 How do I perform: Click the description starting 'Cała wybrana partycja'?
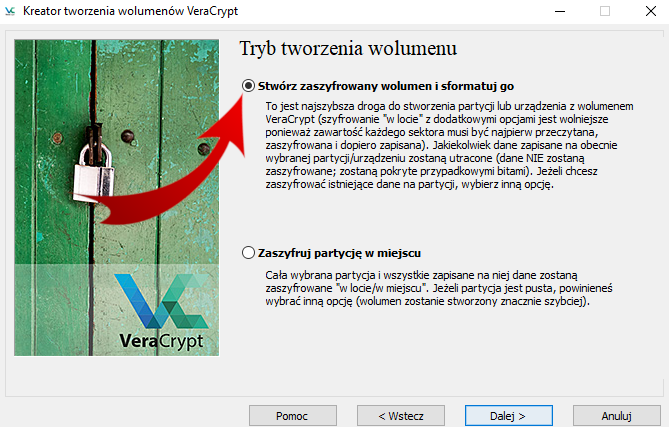coord(439,288)
